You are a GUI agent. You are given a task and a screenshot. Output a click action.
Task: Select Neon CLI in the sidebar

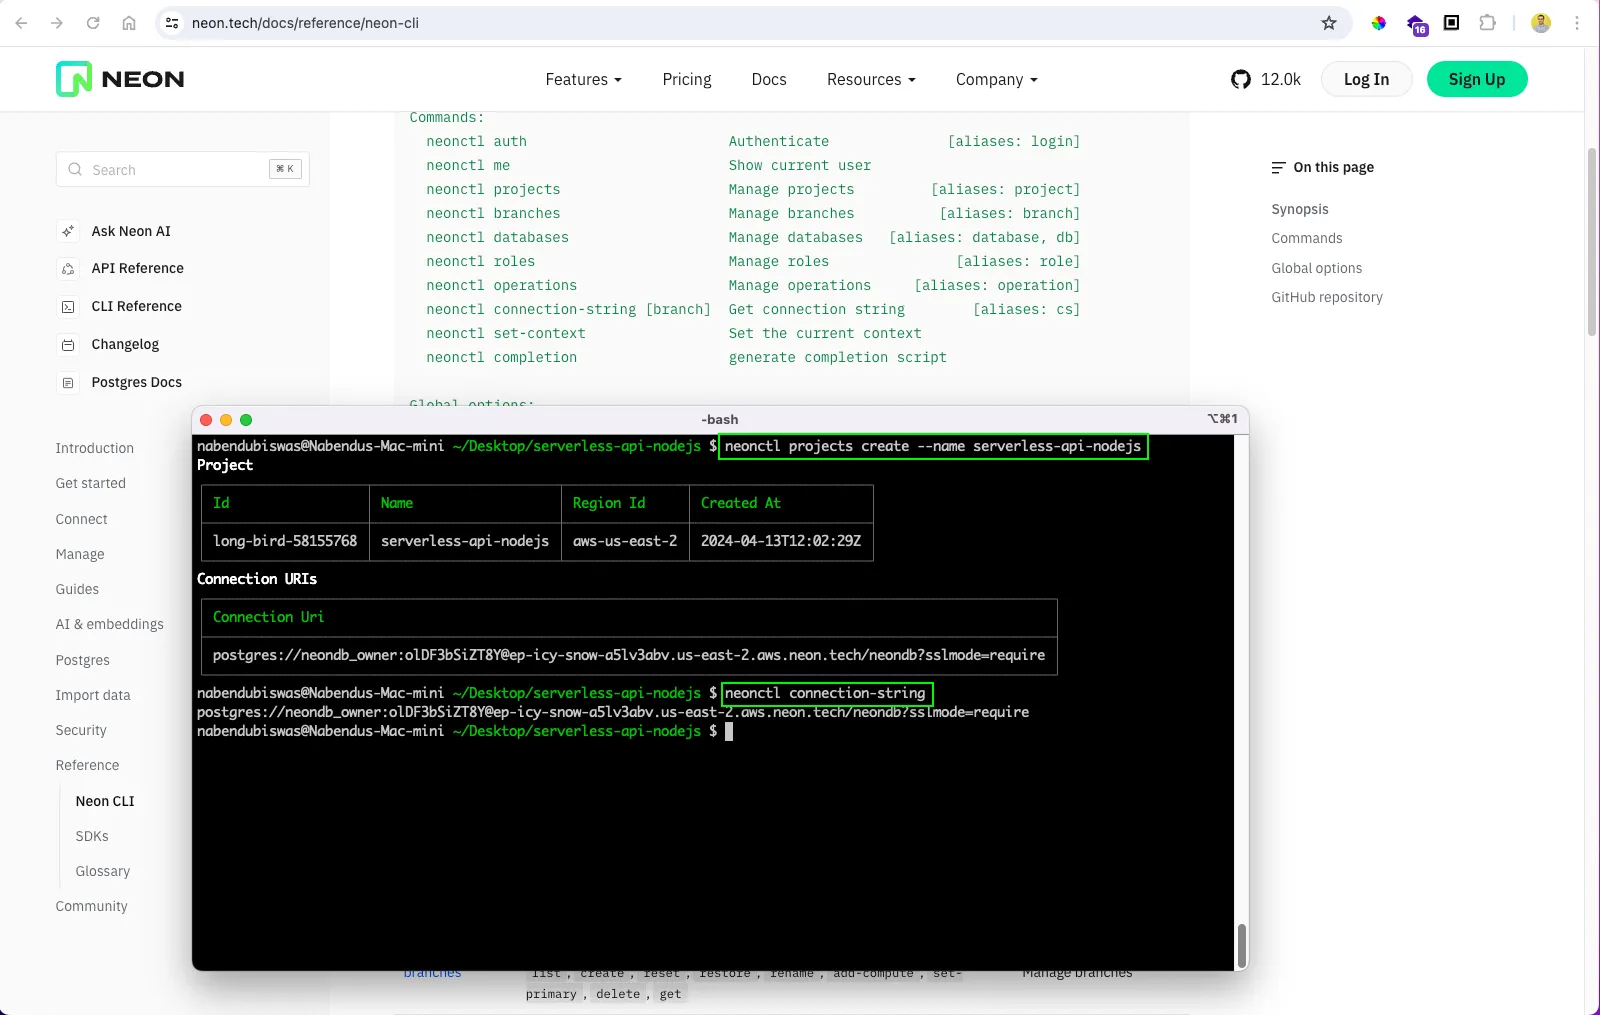(105, 801)
